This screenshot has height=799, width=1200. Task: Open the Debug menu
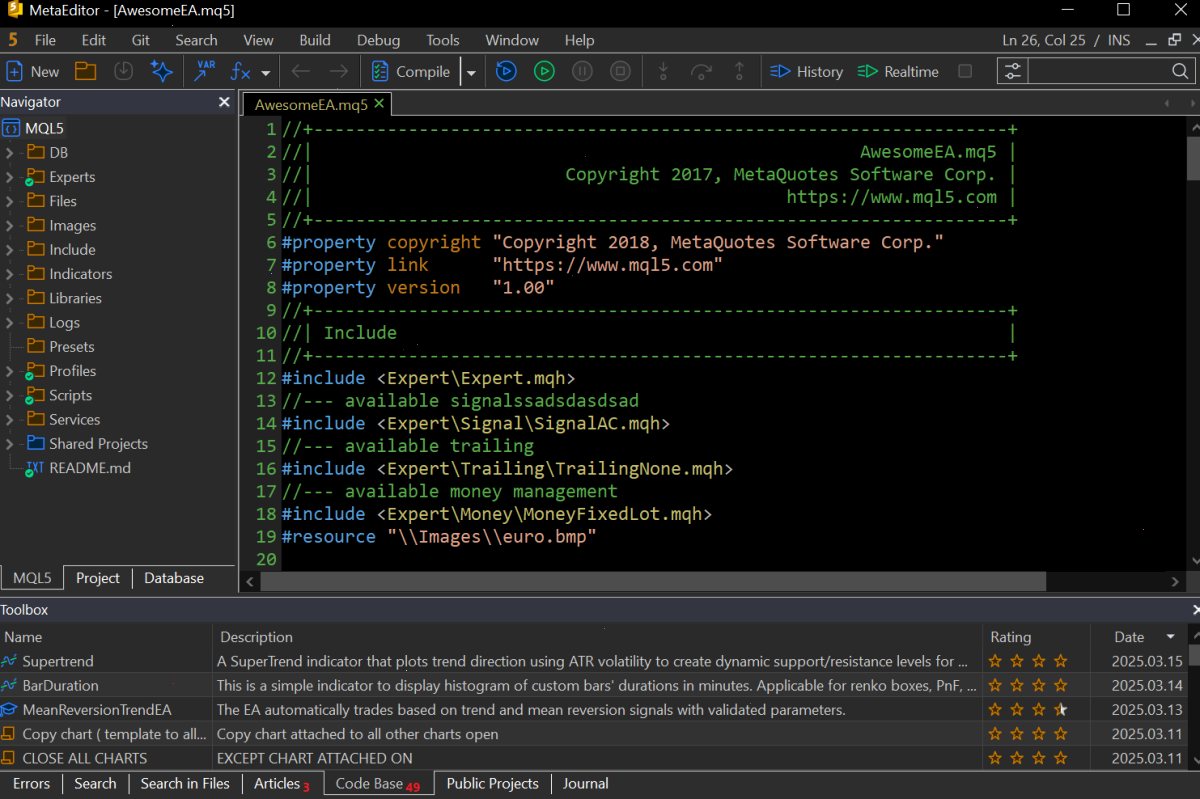(x=378, y=40)
